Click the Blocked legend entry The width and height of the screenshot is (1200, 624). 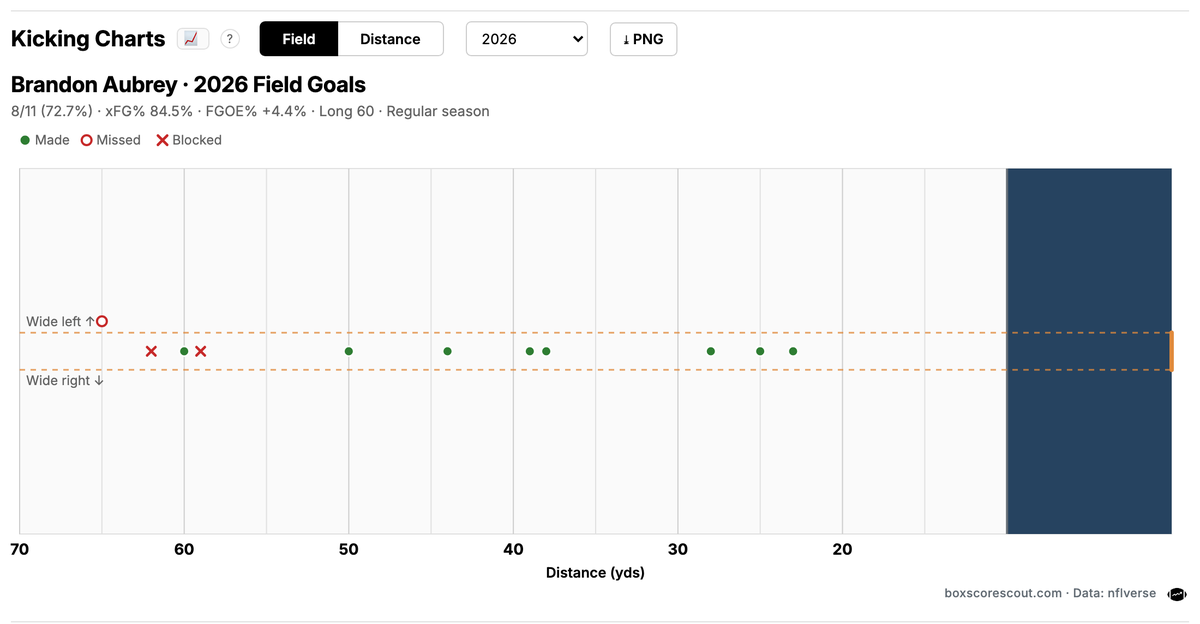click(x=189, y=140)
